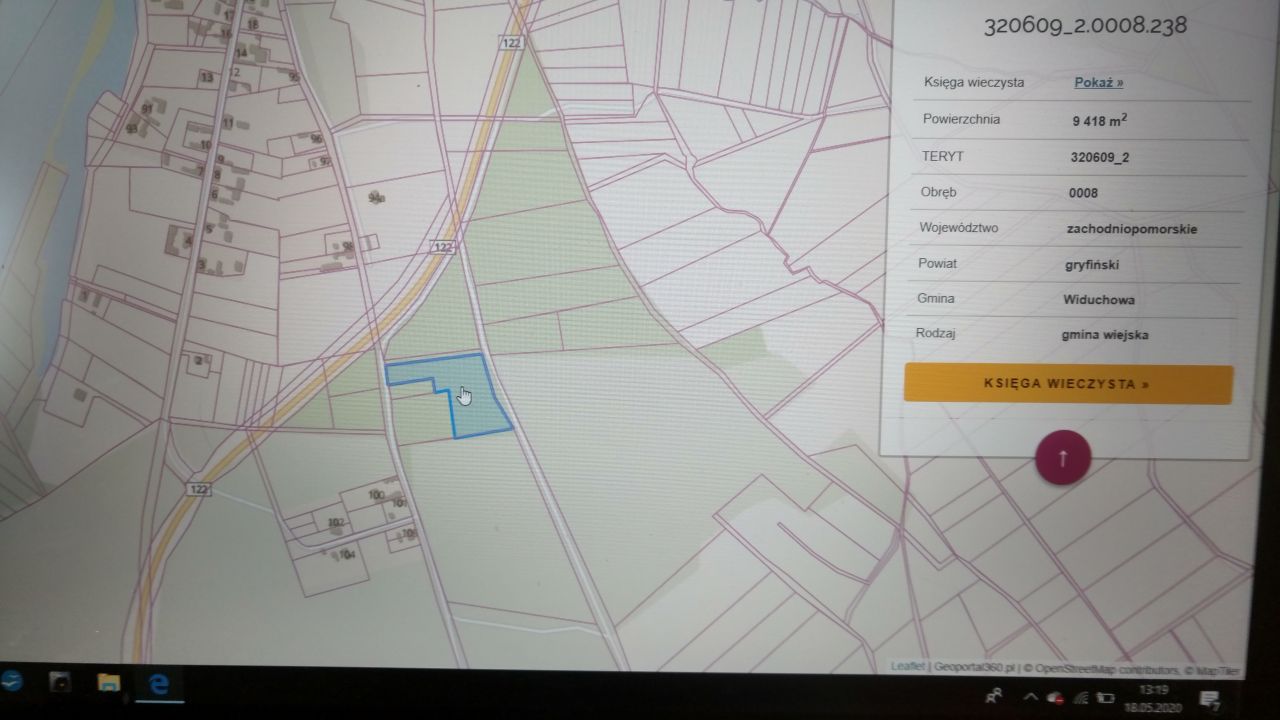Click parcel number 13 on the map
The height and width of the screenshot is (720, 1280).
pyautogui.click(x=207, y=77)
